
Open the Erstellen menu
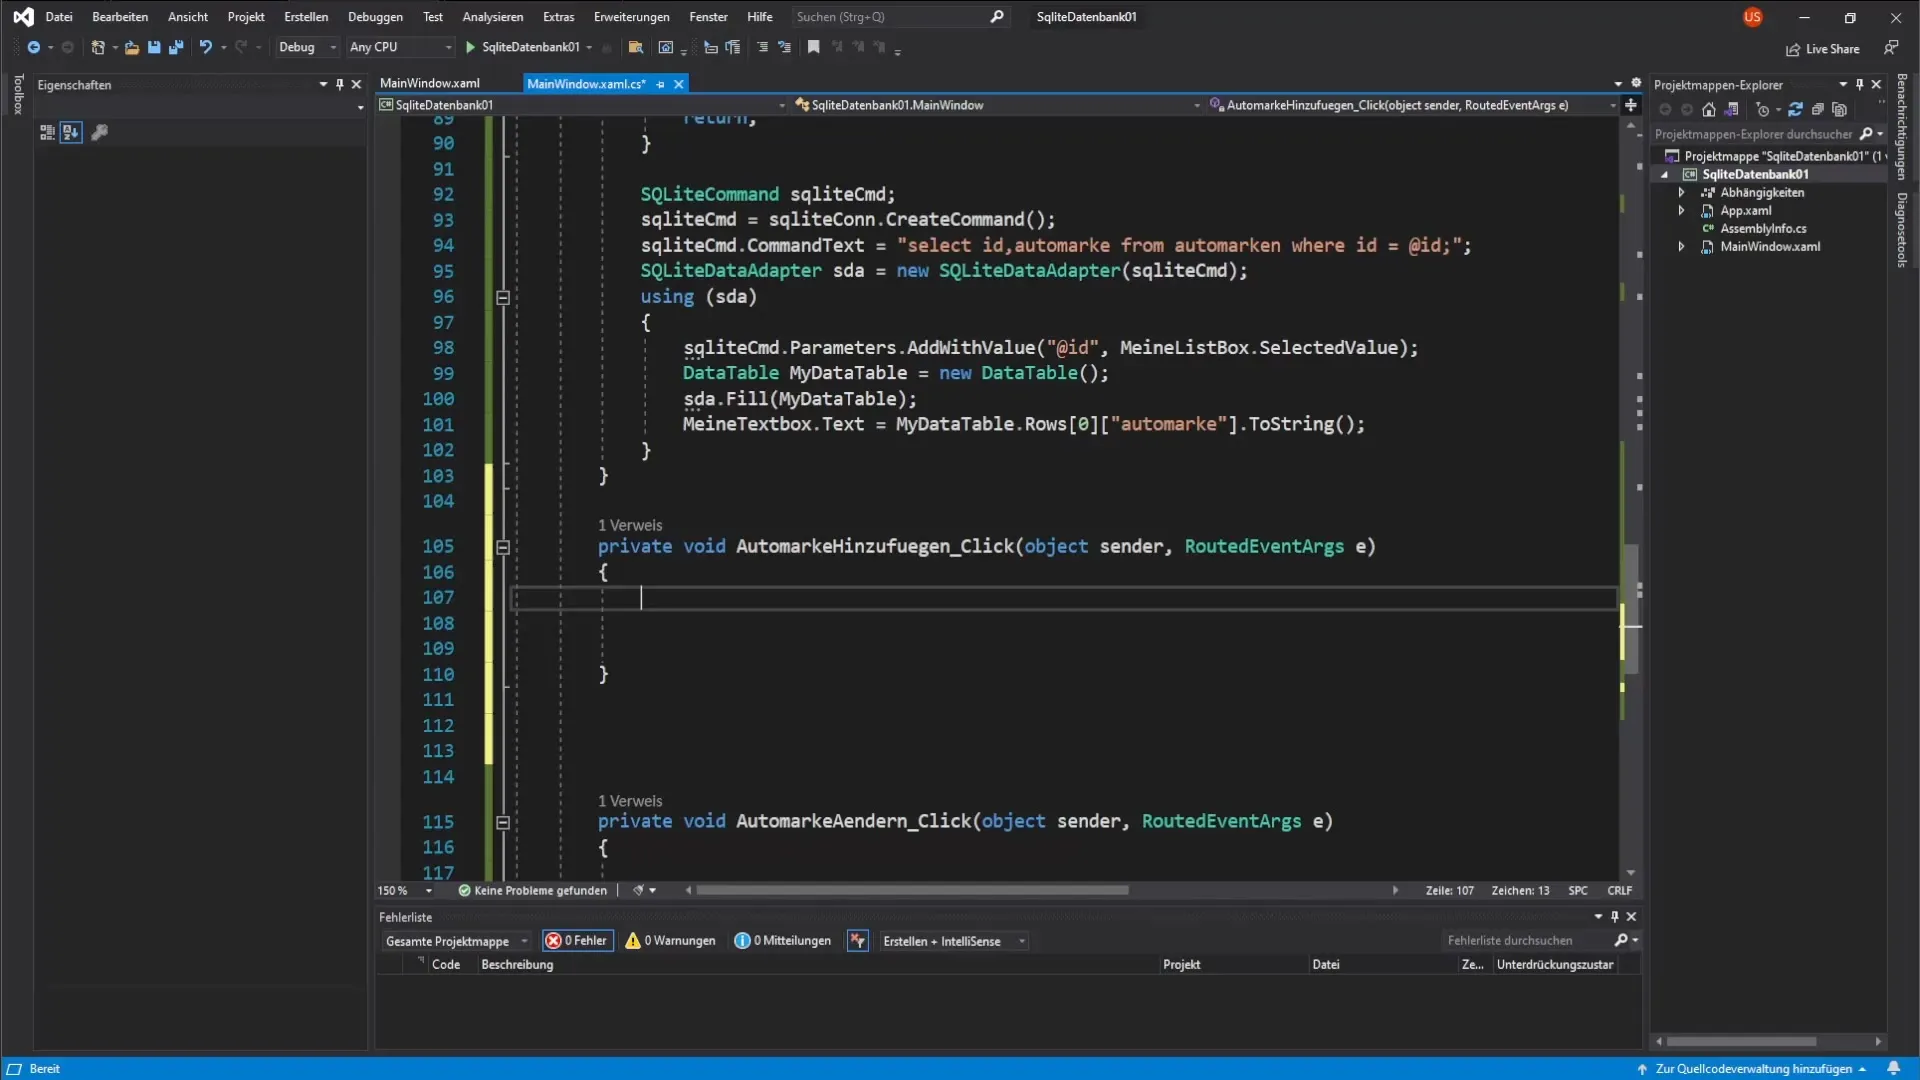click(306, 17)
